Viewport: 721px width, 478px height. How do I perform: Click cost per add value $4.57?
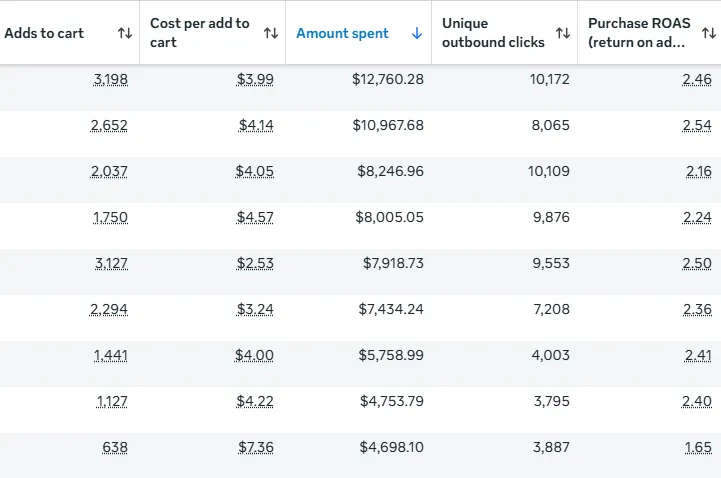(255, 217)
